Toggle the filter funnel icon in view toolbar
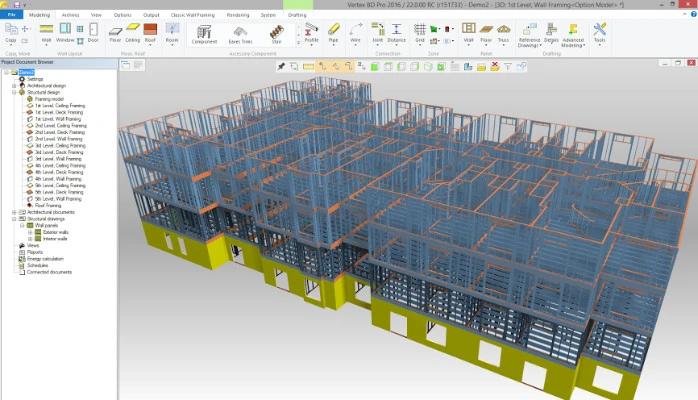698x400 pixels. (x=508, y=67)
